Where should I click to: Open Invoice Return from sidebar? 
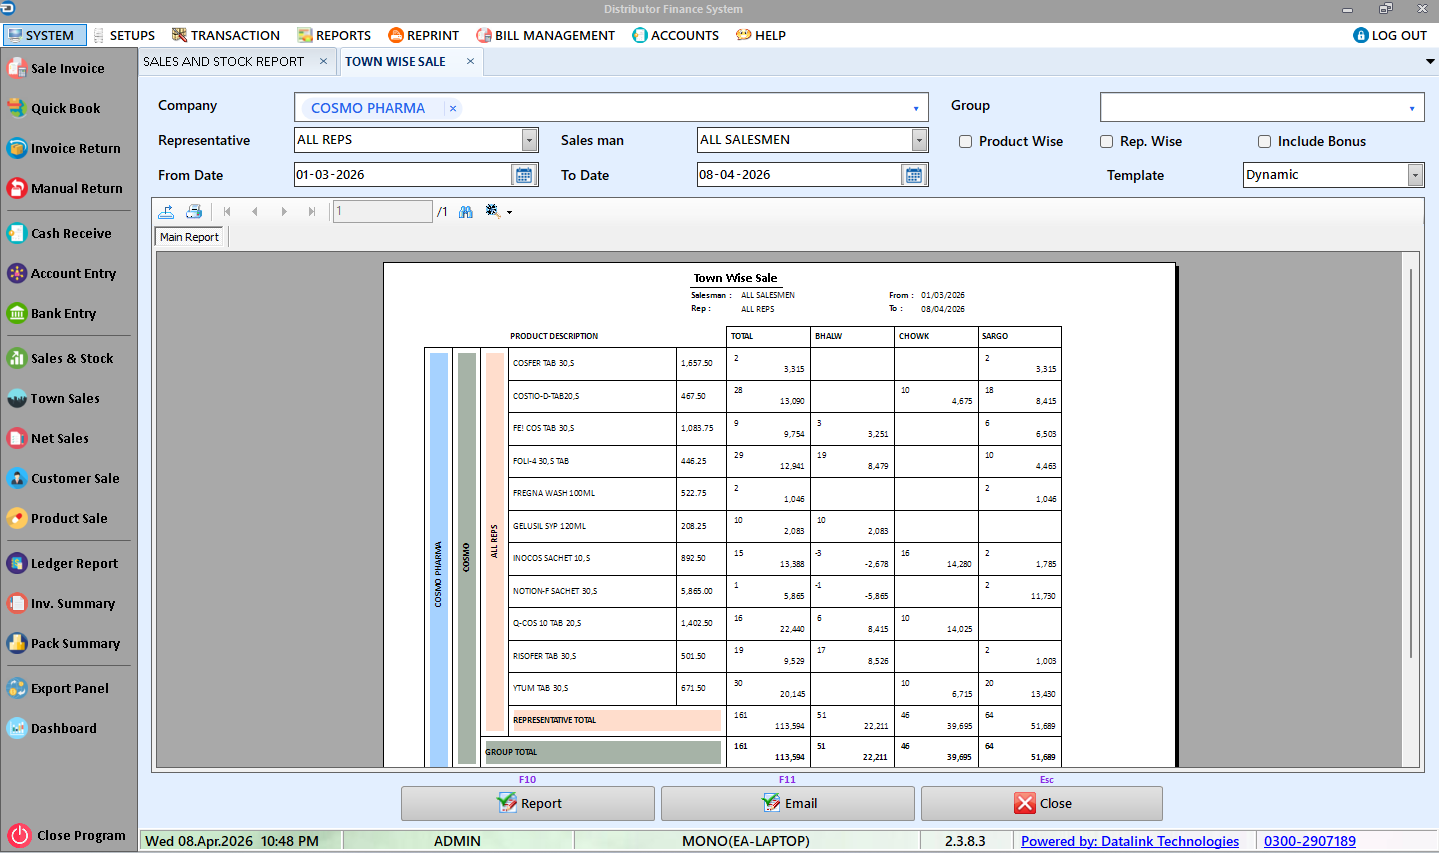(66, 148)
